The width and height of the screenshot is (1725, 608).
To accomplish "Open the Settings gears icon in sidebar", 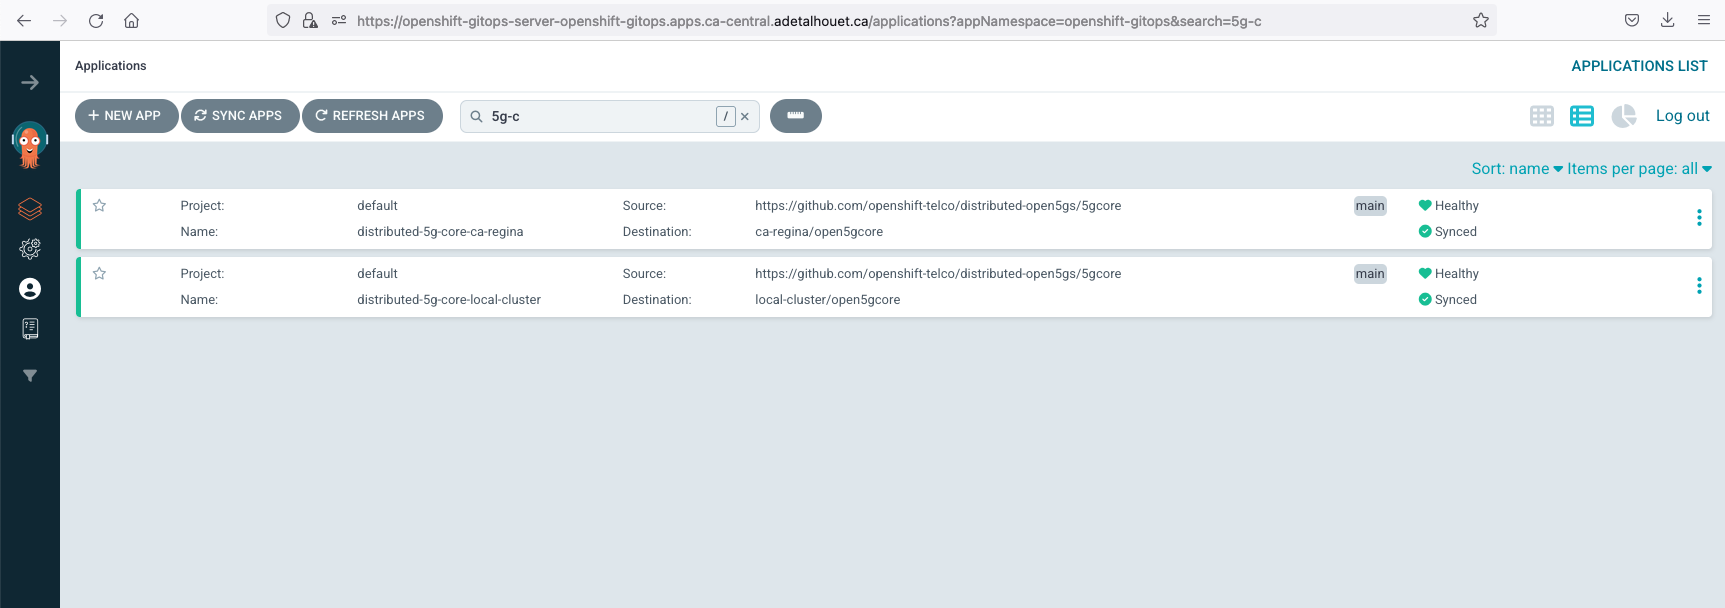I will [30, 248].
